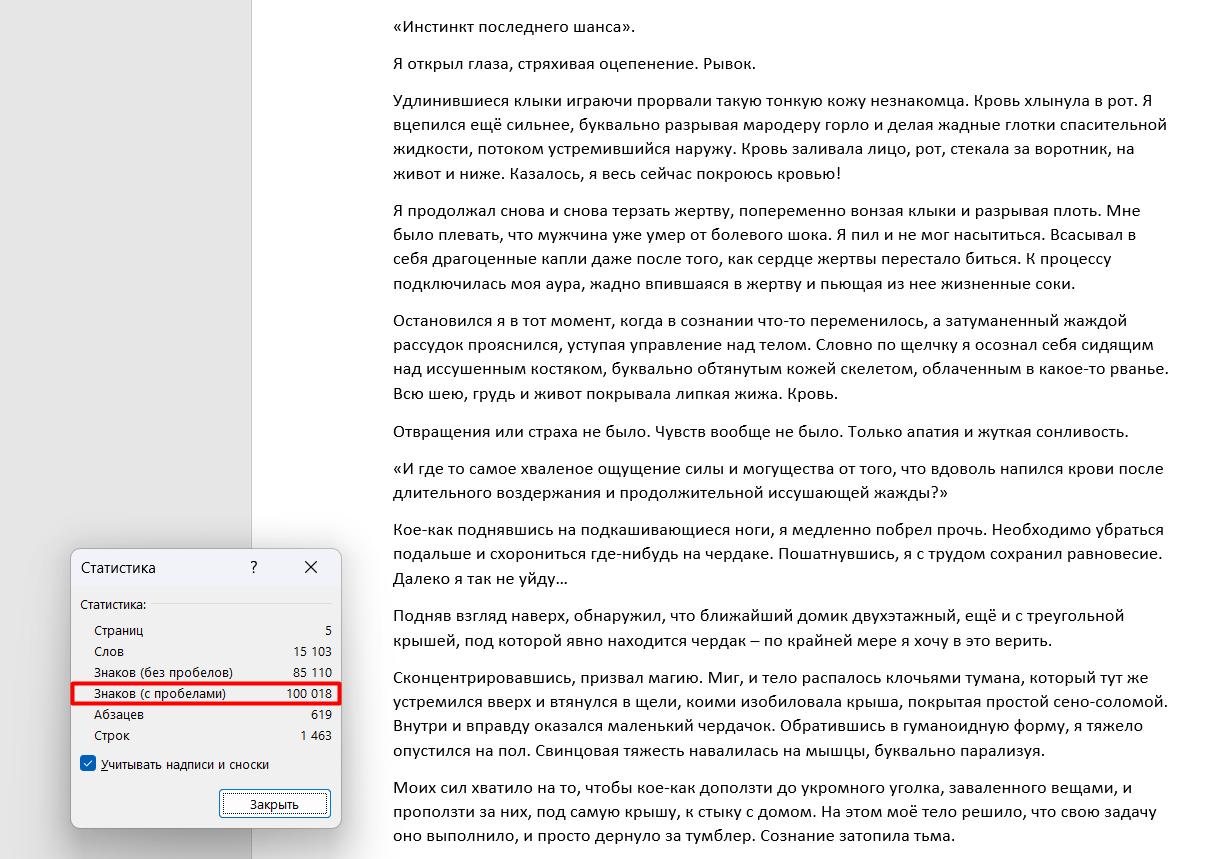1219x859 pixels.
Task: Click paragraph beginning "Кое-как поднявшись"
Action: point(780,554)
